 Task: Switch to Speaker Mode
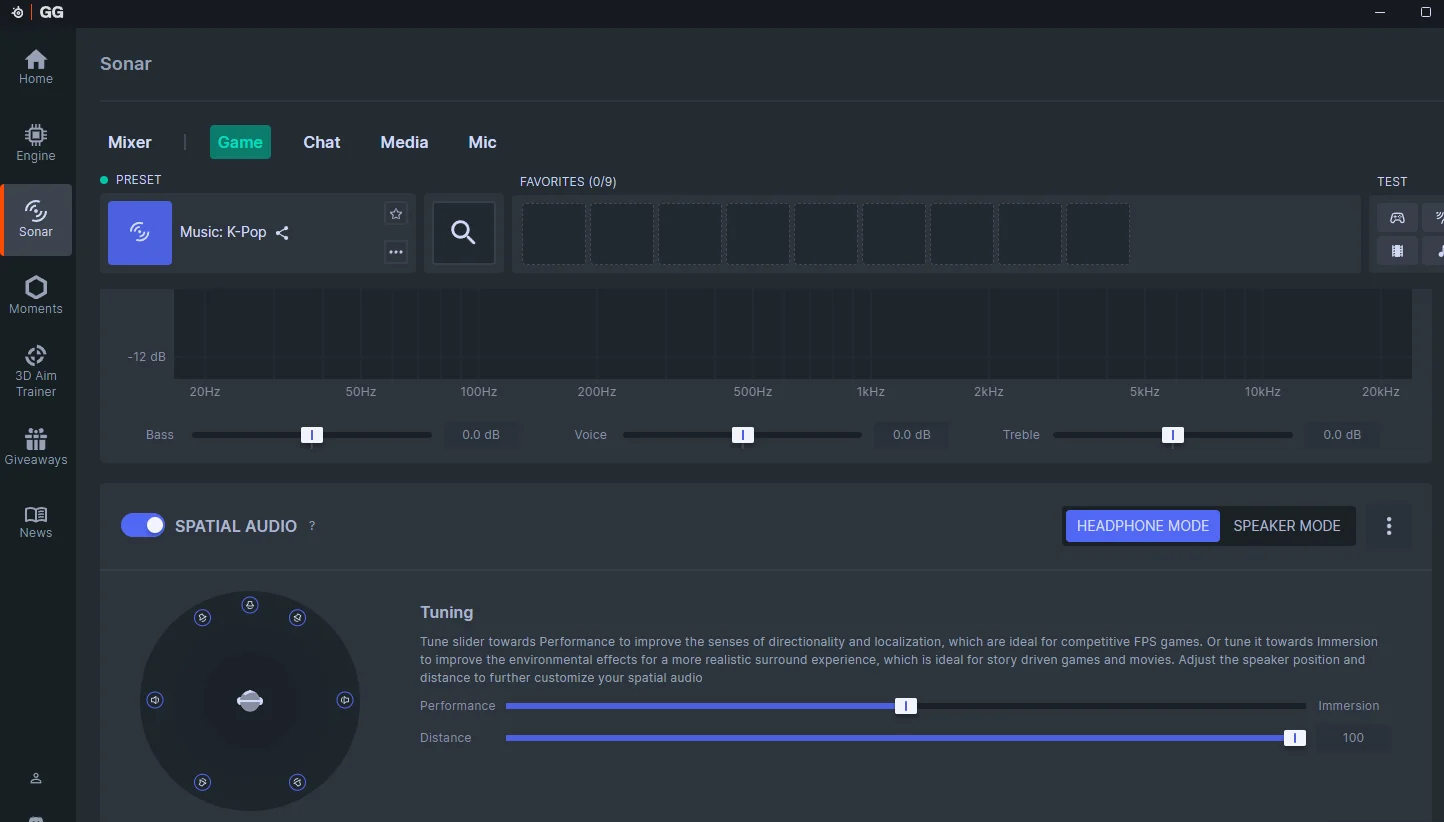pyautogui.click(x=1287, y=526)
